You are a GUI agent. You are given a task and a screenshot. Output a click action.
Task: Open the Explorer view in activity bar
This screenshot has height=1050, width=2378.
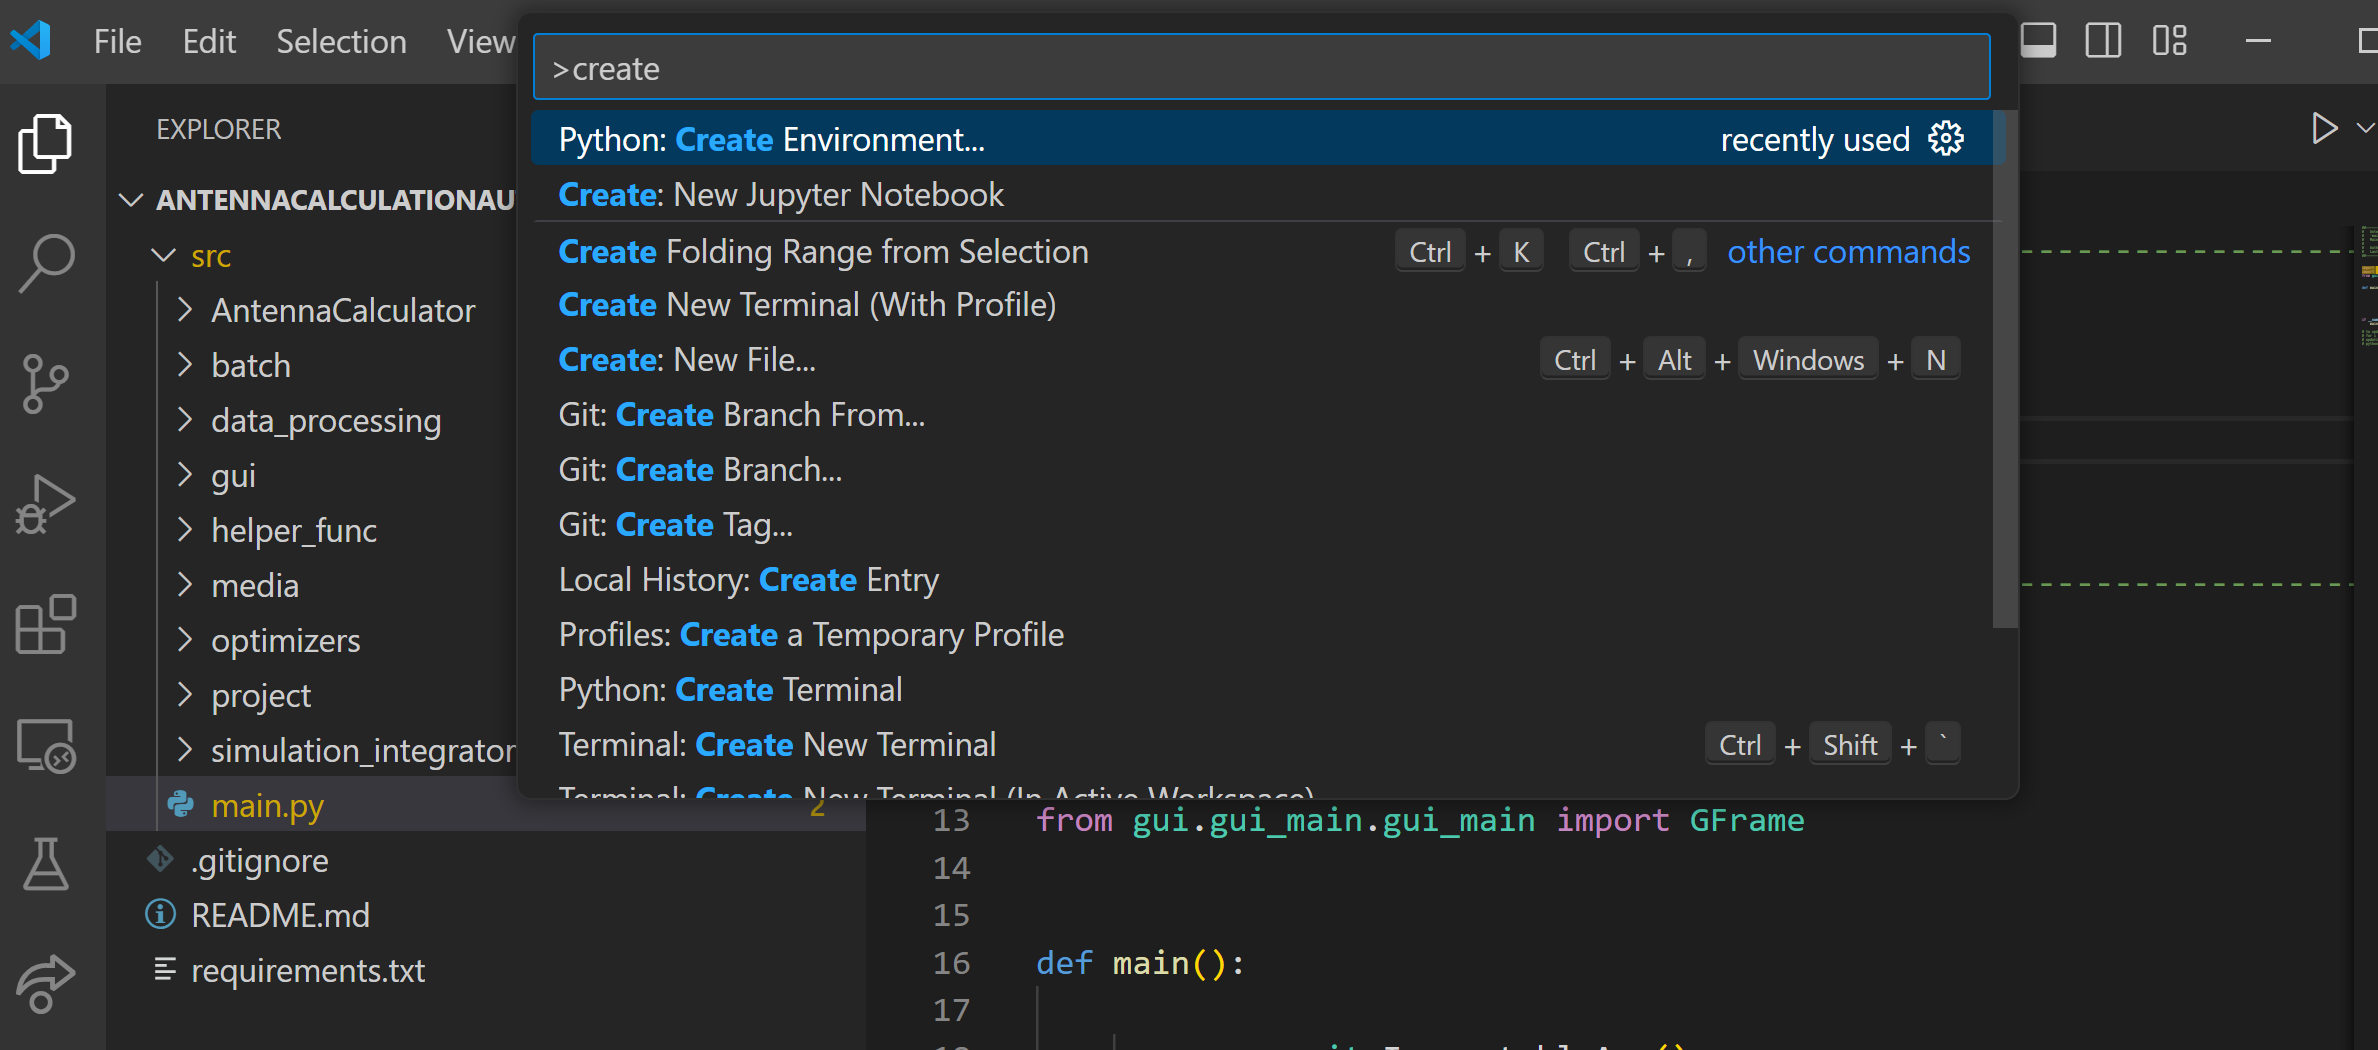(x=45, y=144)
